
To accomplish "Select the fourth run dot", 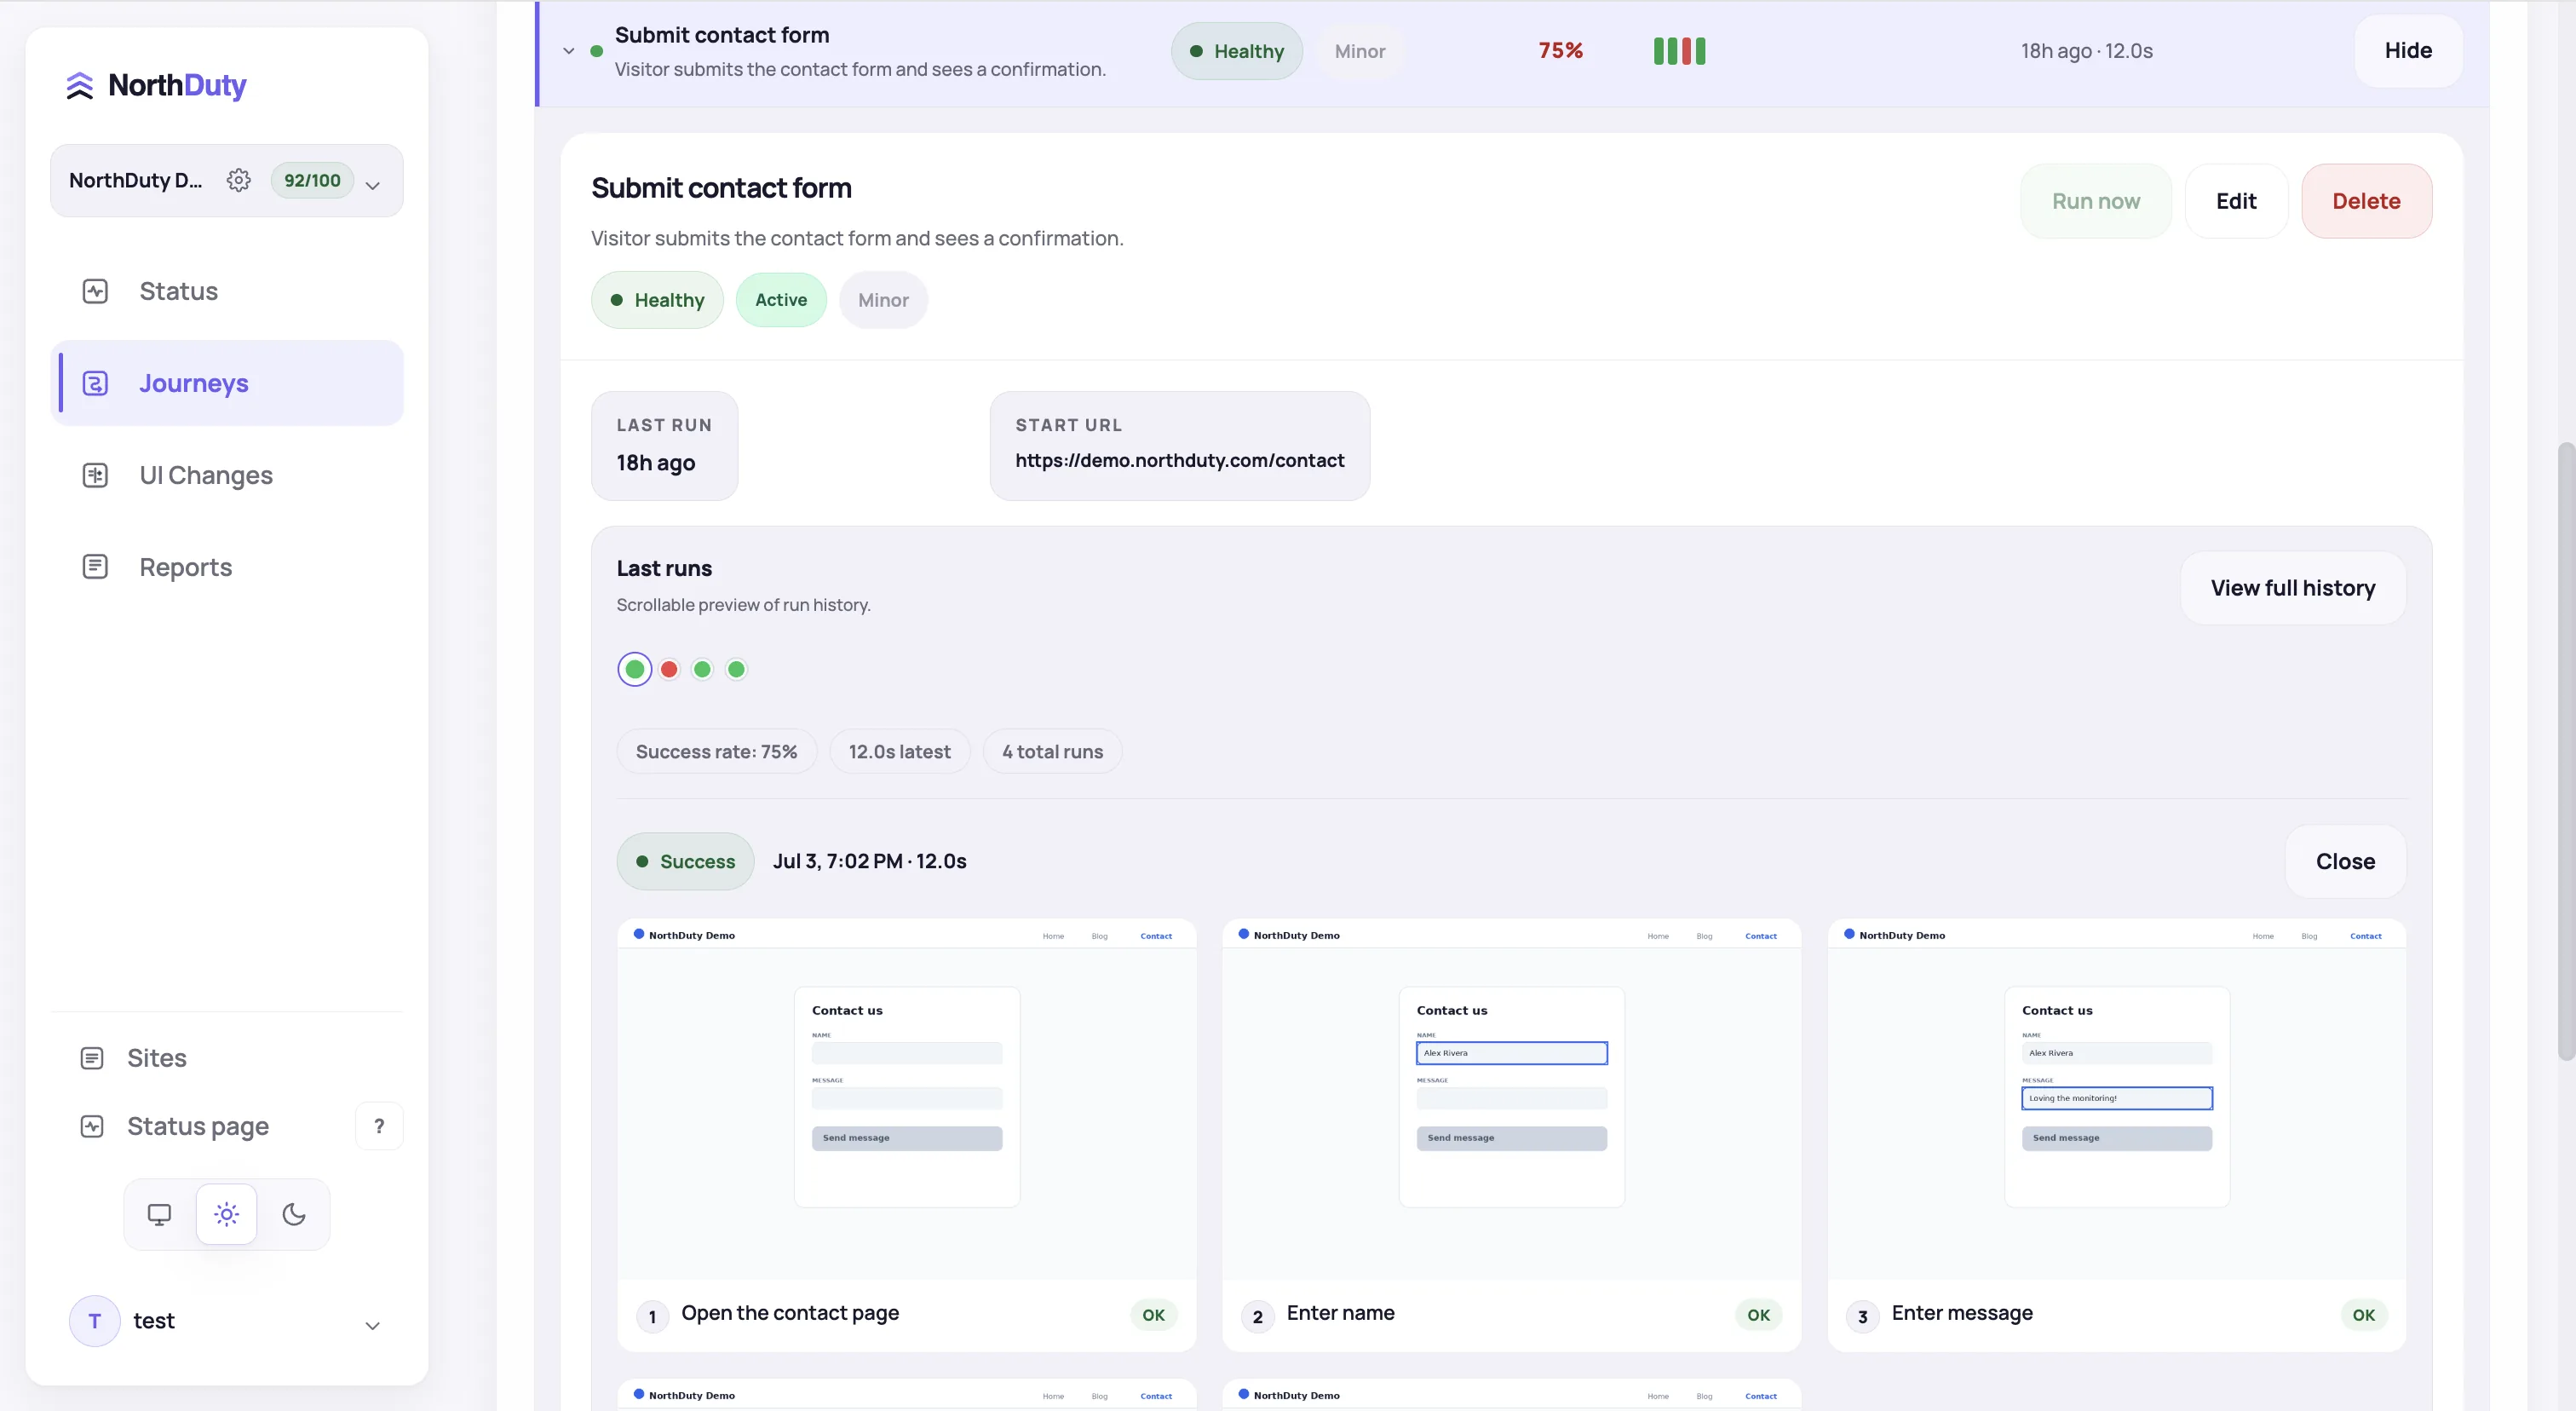I will (x=736, y=669).
